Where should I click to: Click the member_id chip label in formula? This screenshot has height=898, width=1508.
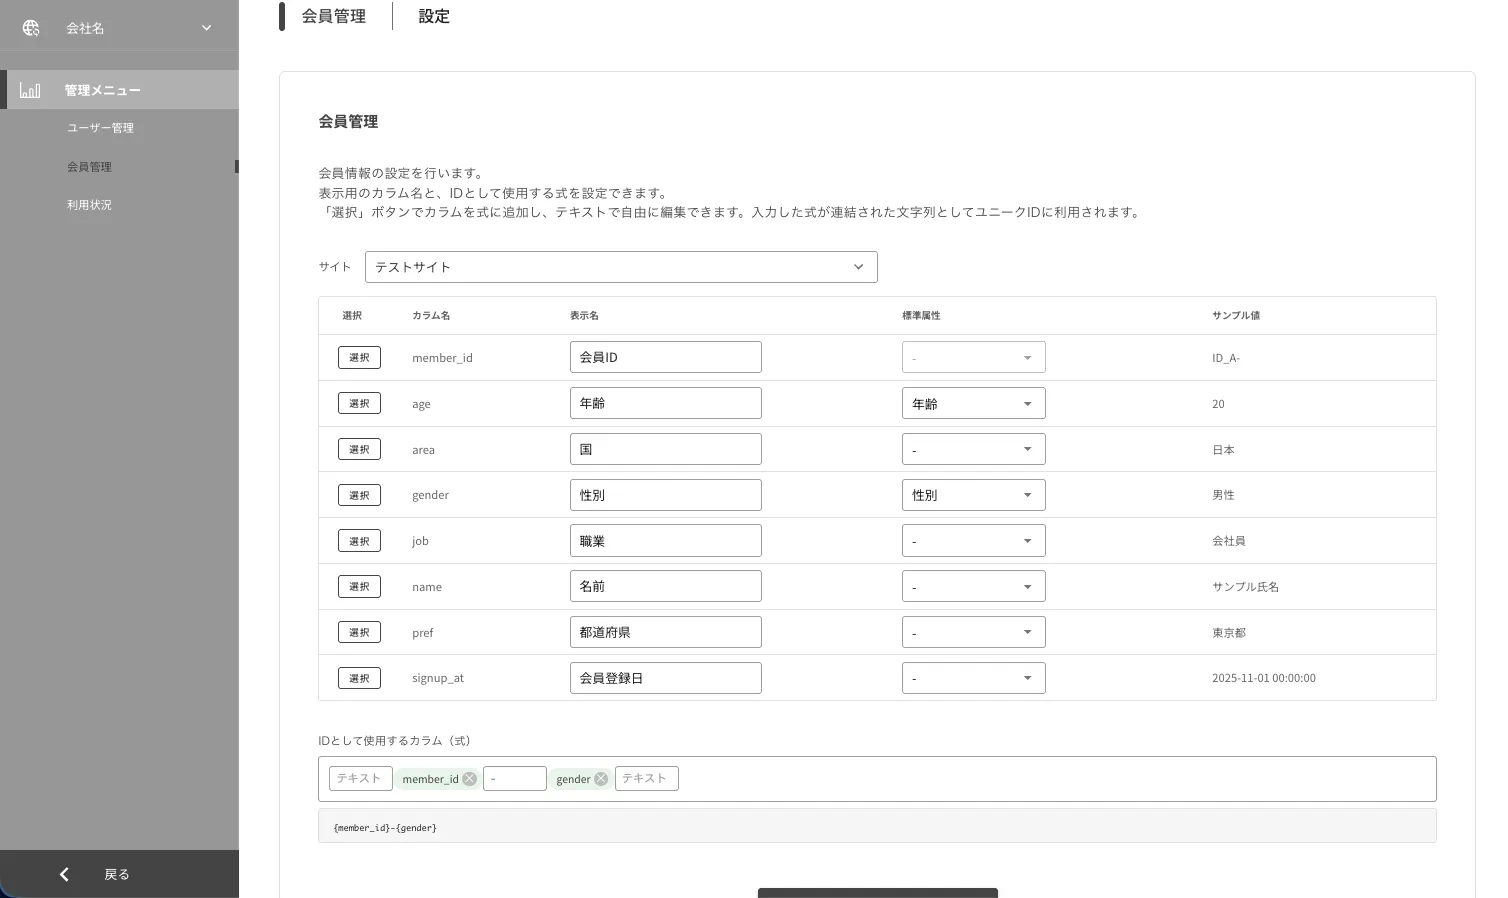pos(430,779)
